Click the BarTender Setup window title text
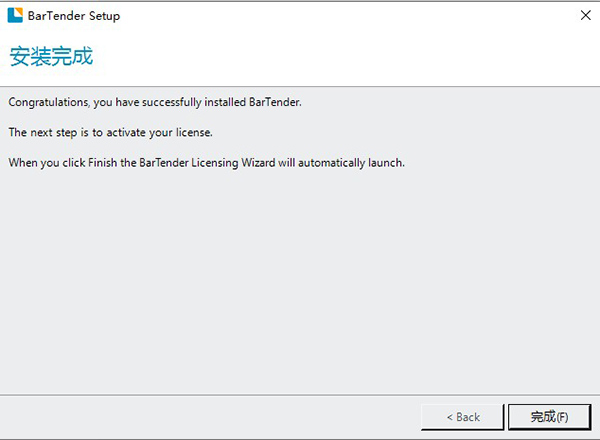 pos(77,16)
